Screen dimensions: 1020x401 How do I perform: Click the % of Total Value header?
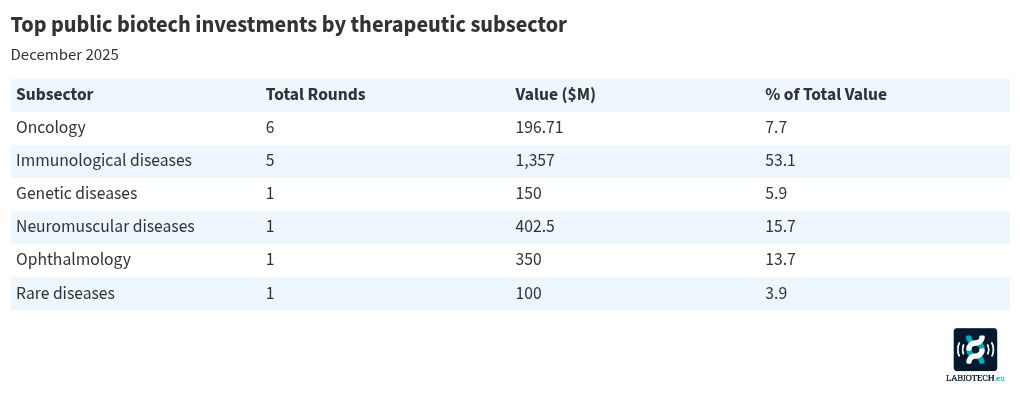825,95
